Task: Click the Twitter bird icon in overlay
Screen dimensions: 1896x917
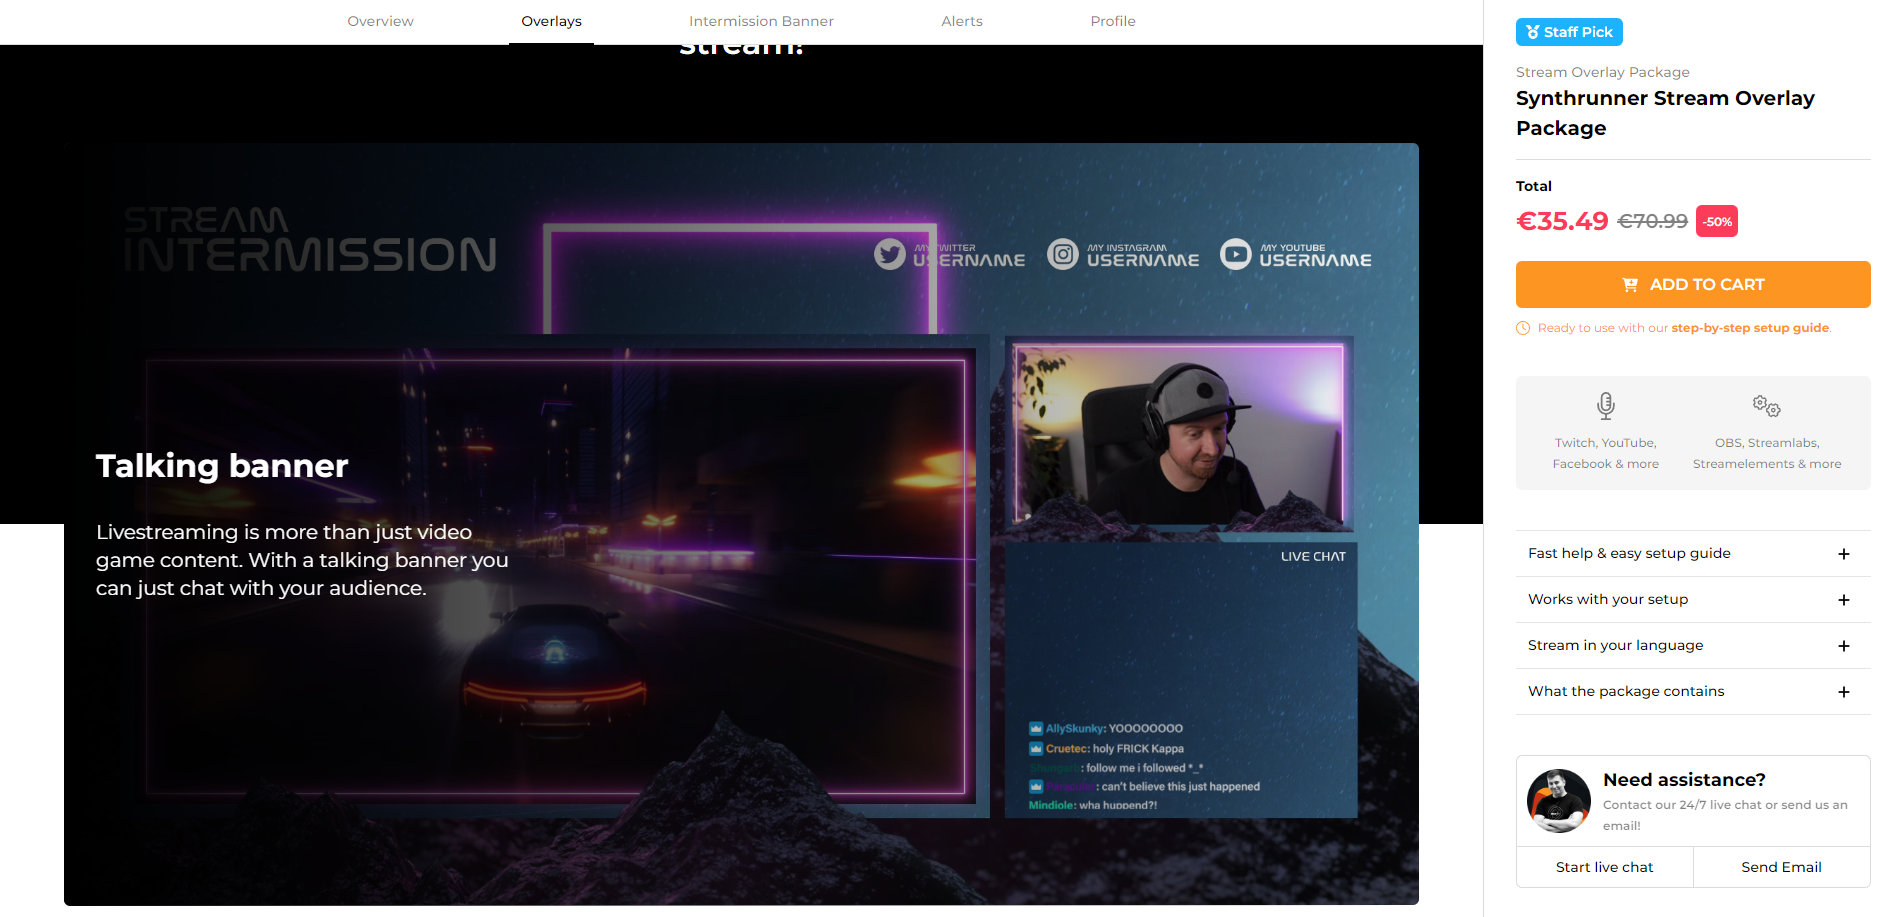Action: [889, 254]
